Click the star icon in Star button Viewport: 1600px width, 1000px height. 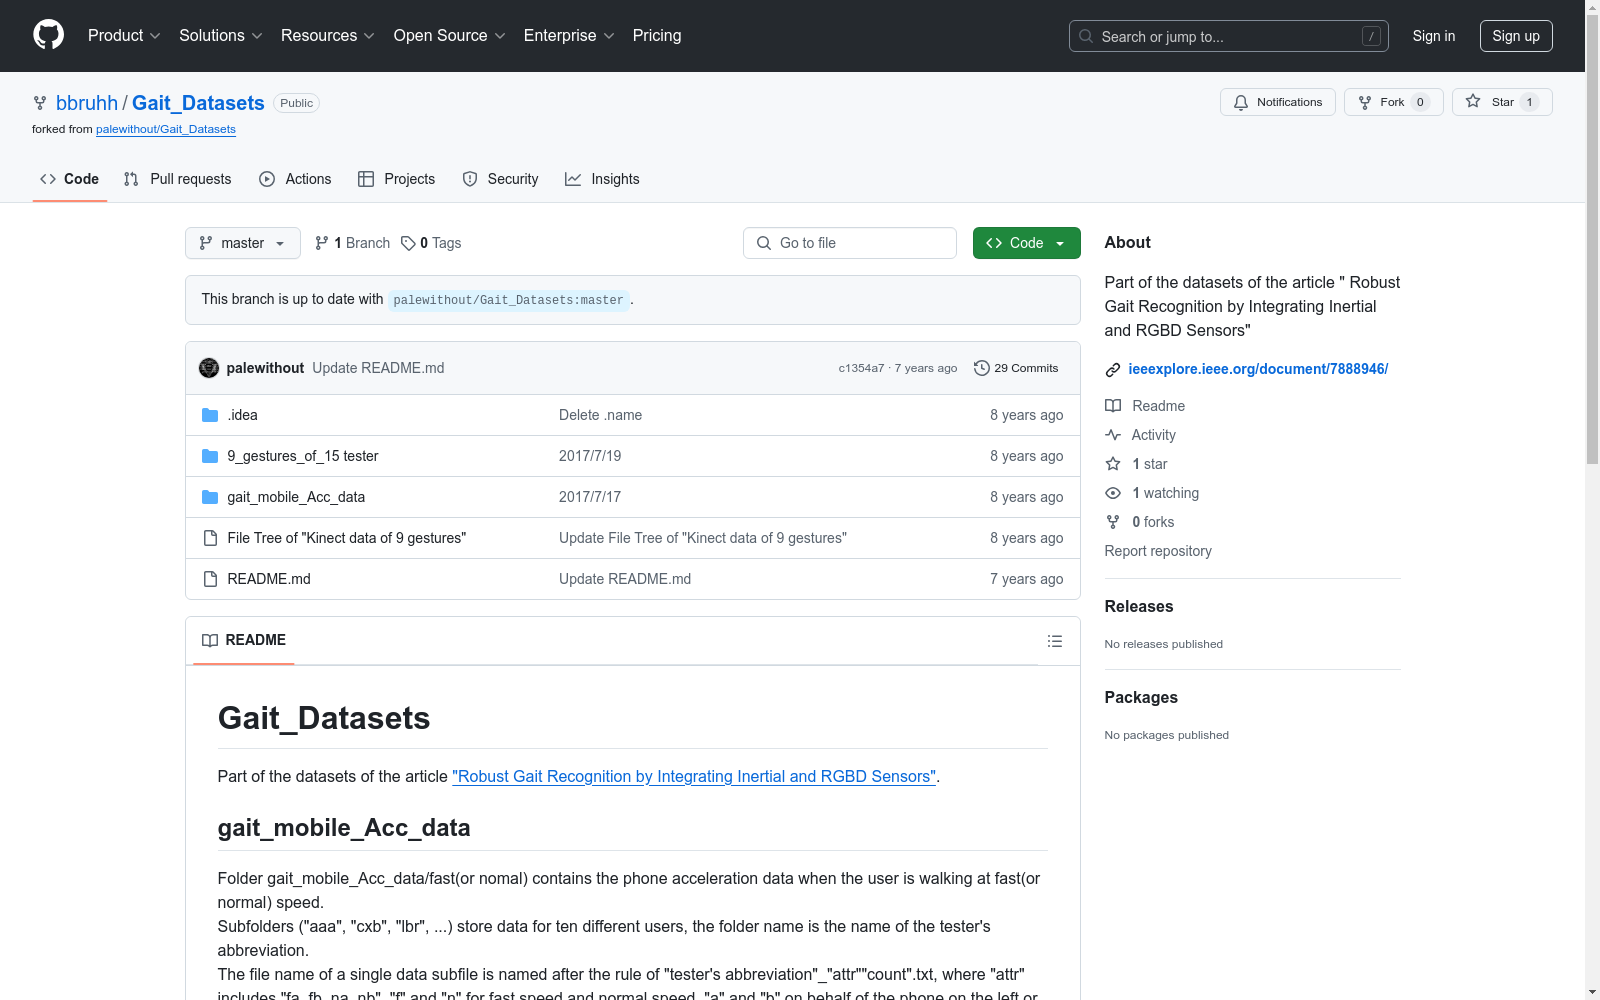click(x=1473, y=101)
